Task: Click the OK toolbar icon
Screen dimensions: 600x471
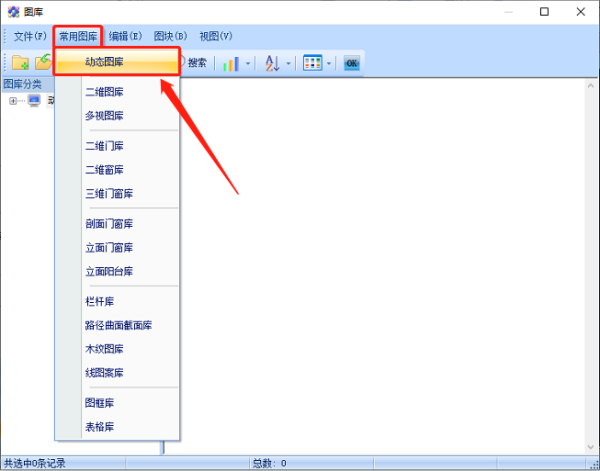Action: coord(351,63)
